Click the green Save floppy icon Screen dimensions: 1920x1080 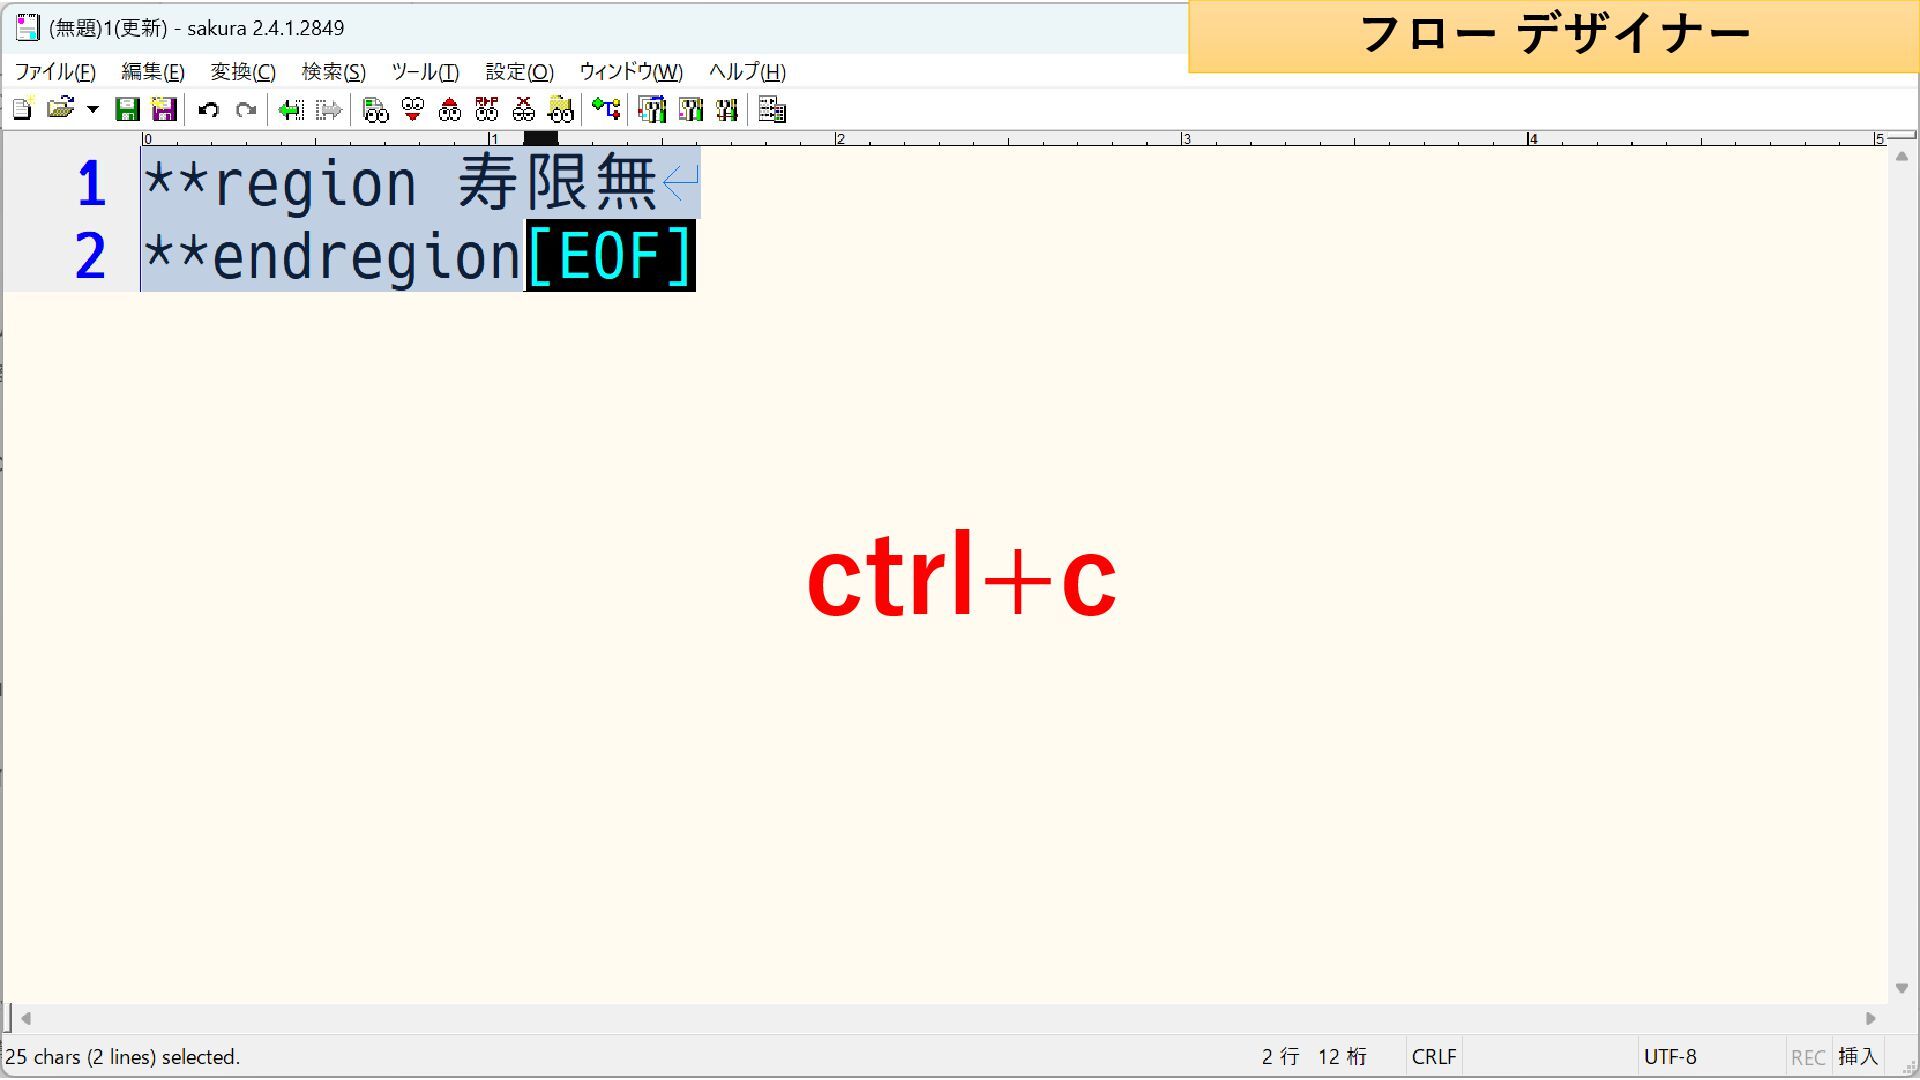point(127,109)
